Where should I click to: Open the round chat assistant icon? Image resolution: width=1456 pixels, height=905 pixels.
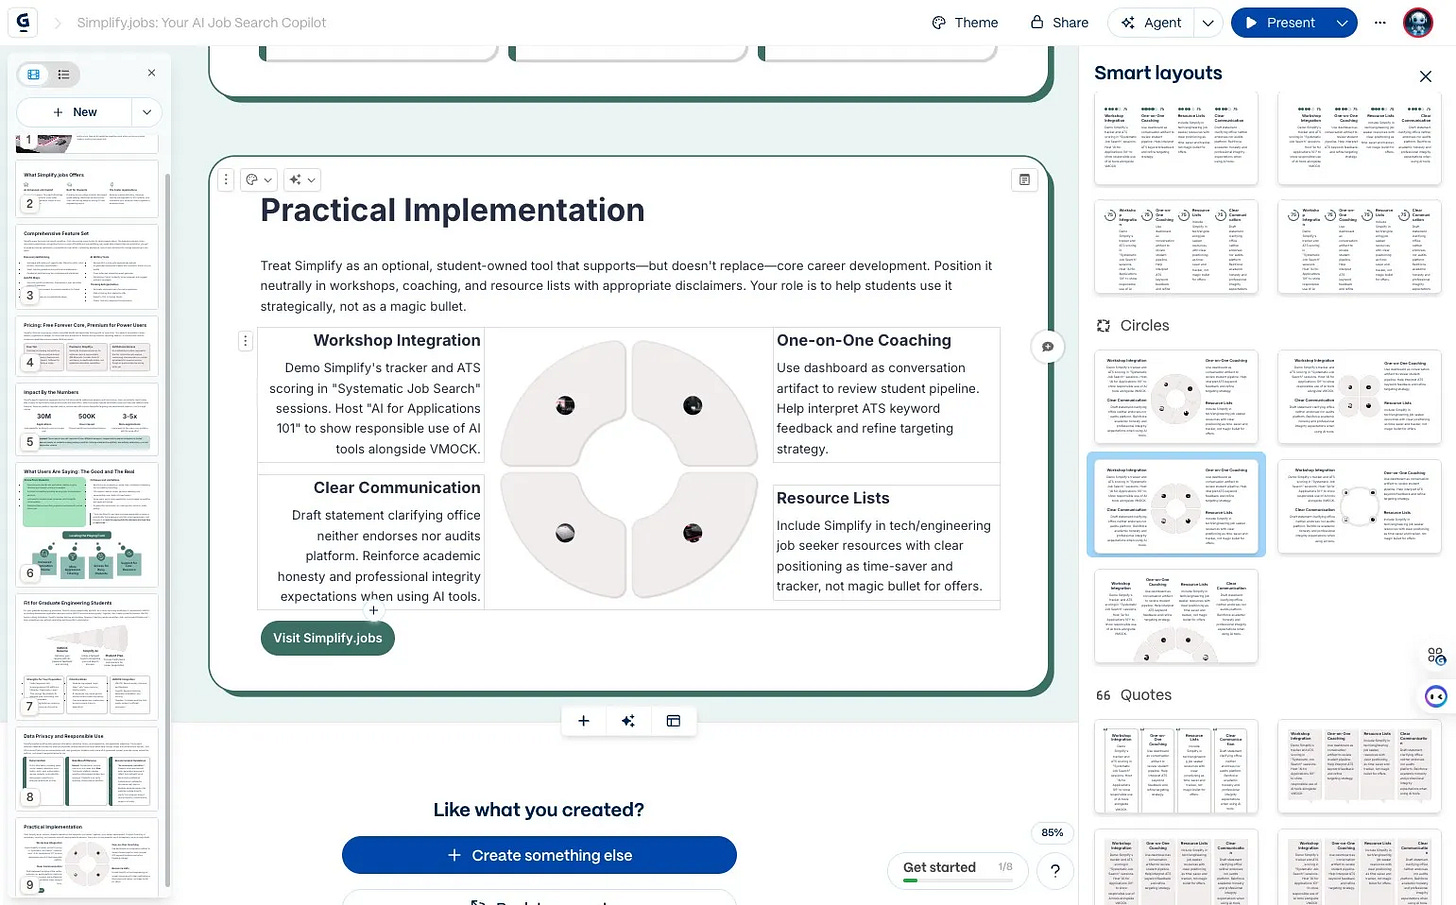point(1437,696)
